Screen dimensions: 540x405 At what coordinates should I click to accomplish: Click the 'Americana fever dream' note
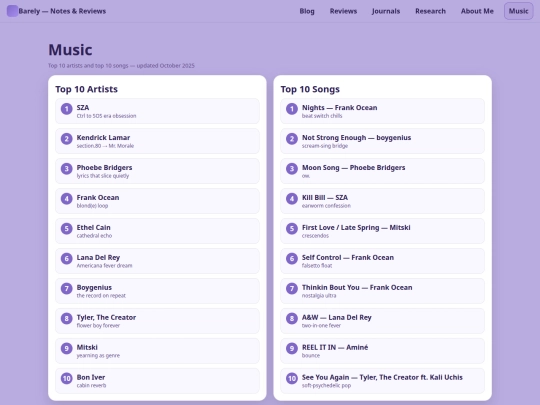104,266
